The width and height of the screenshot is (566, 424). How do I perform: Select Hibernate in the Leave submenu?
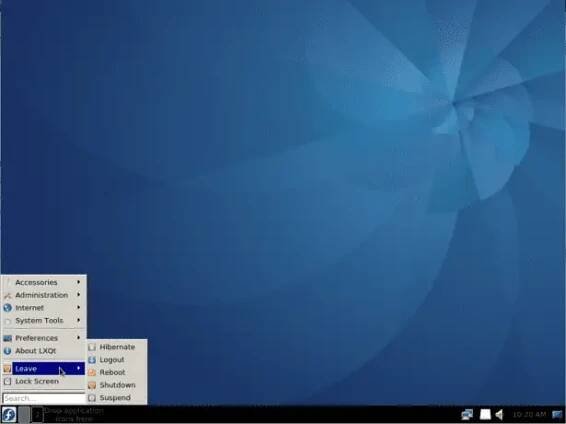coord(117,347)
